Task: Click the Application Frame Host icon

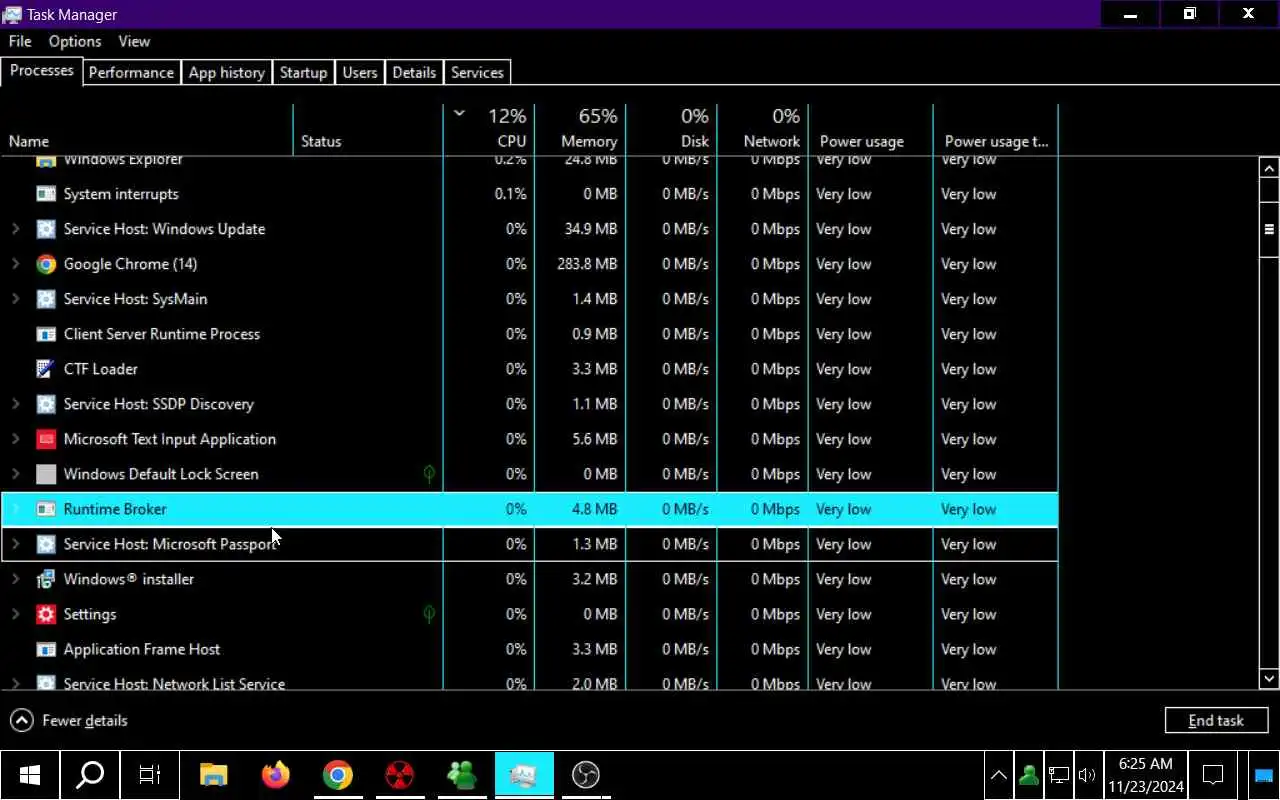Action: tap(46, 649)
